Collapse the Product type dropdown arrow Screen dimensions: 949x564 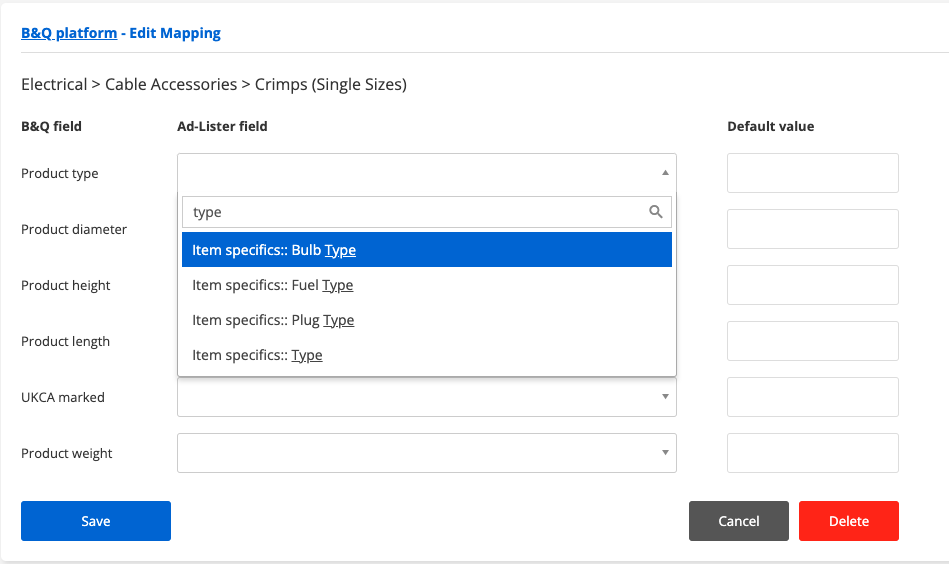(x=665, y=173)
